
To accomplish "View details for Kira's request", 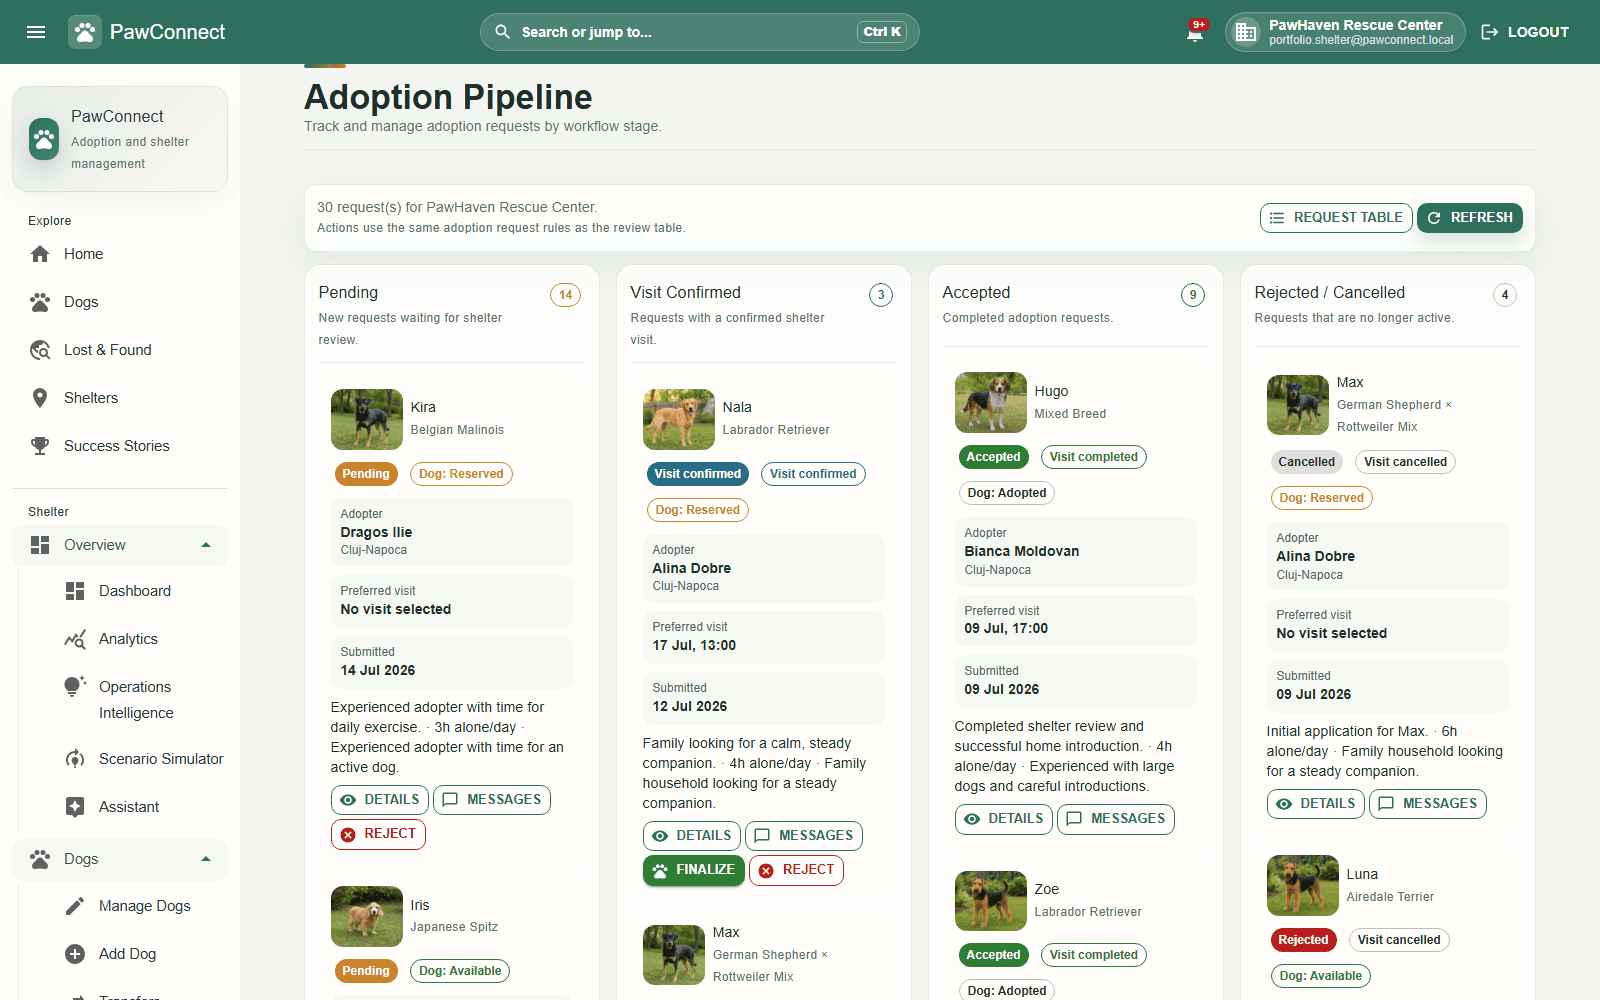I will [x=379, y=800].
